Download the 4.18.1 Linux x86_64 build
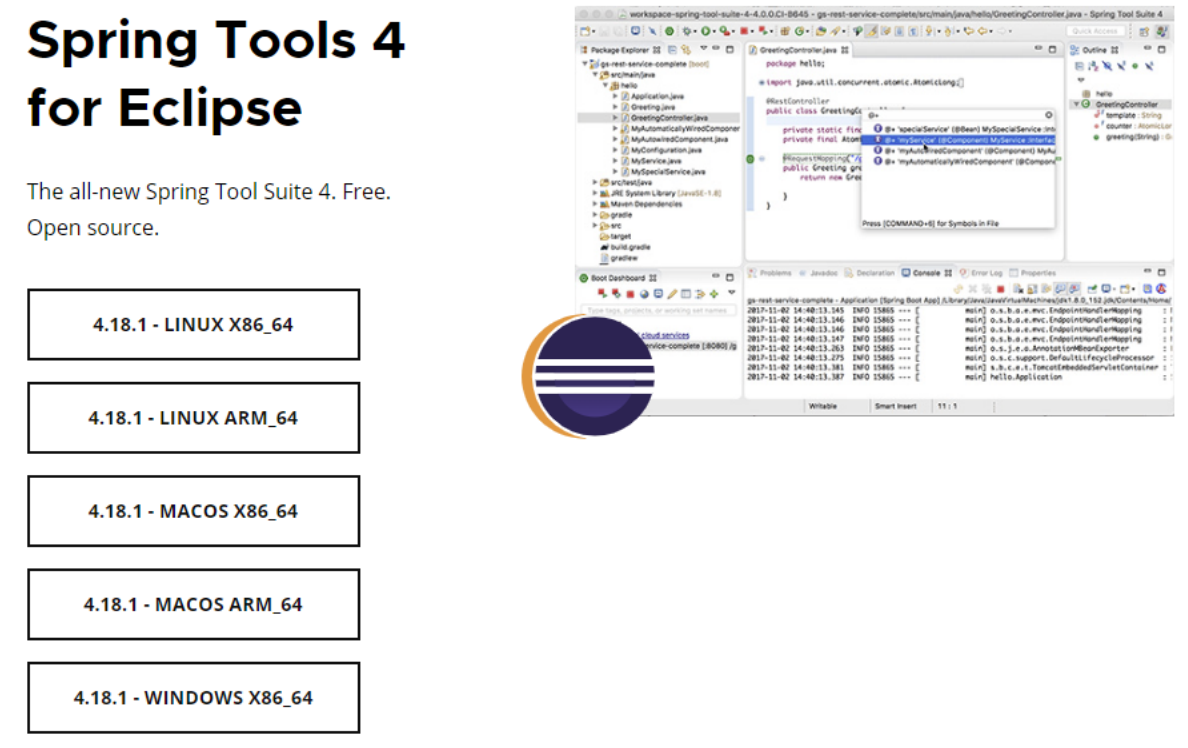 193,324
